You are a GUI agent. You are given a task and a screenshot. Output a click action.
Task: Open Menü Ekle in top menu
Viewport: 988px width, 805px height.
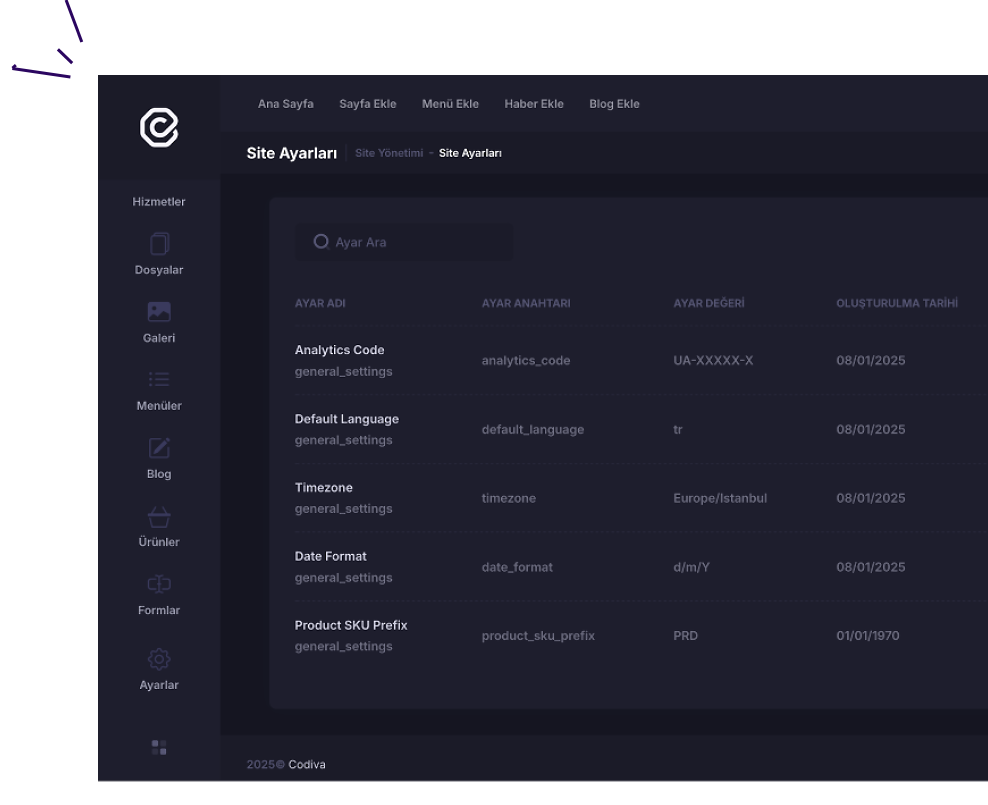coord(450,104)
